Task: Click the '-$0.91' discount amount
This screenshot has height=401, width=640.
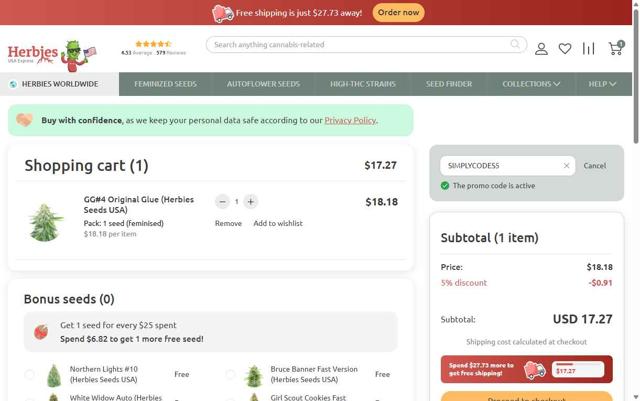Action: (x=600, y=283)
